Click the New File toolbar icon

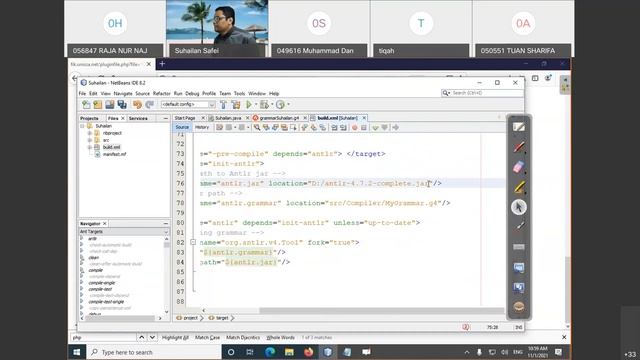tap(86, 104)
